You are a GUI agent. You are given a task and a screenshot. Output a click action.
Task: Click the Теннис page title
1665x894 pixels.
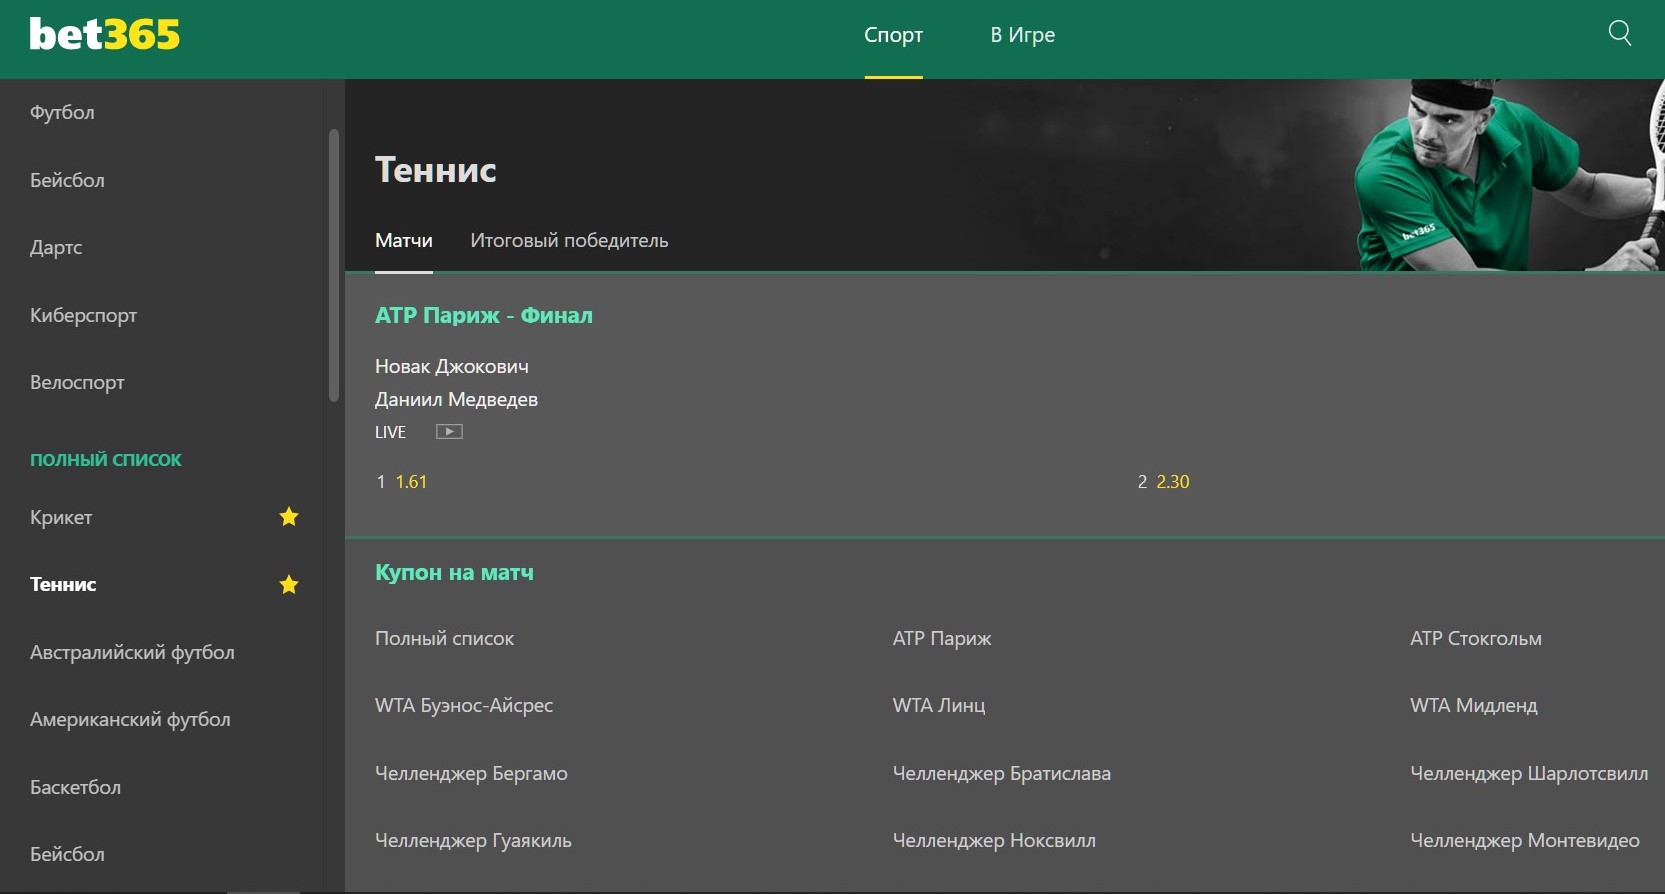click(x=436, y=170)
